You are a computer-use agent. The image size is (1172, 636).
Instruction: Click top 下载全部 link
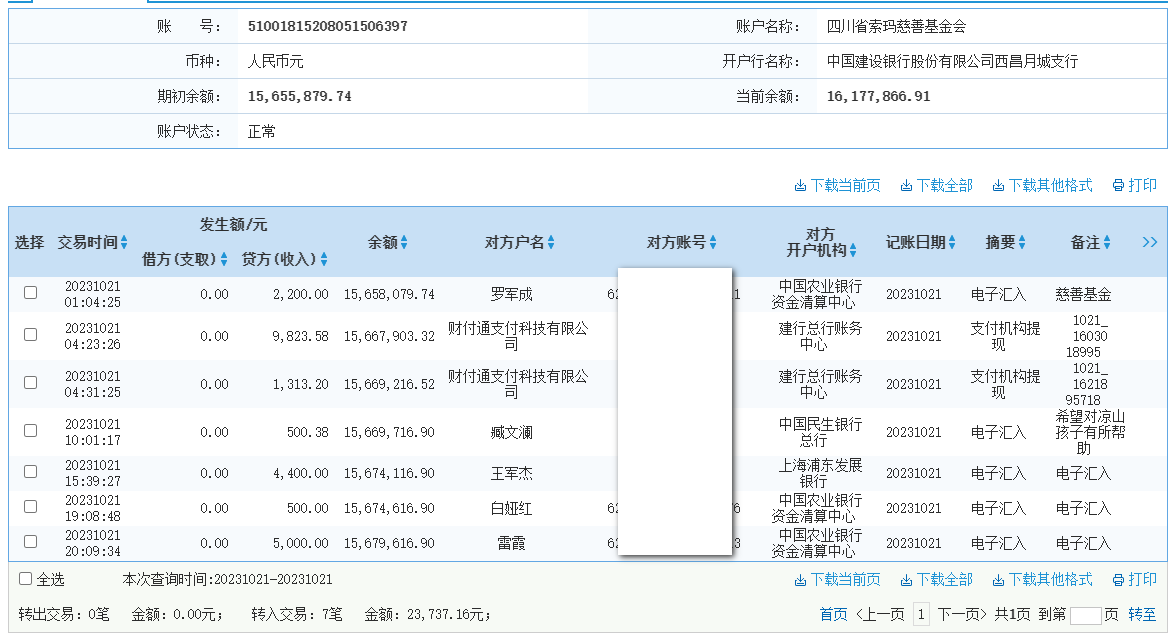click(x=937, y=185)
